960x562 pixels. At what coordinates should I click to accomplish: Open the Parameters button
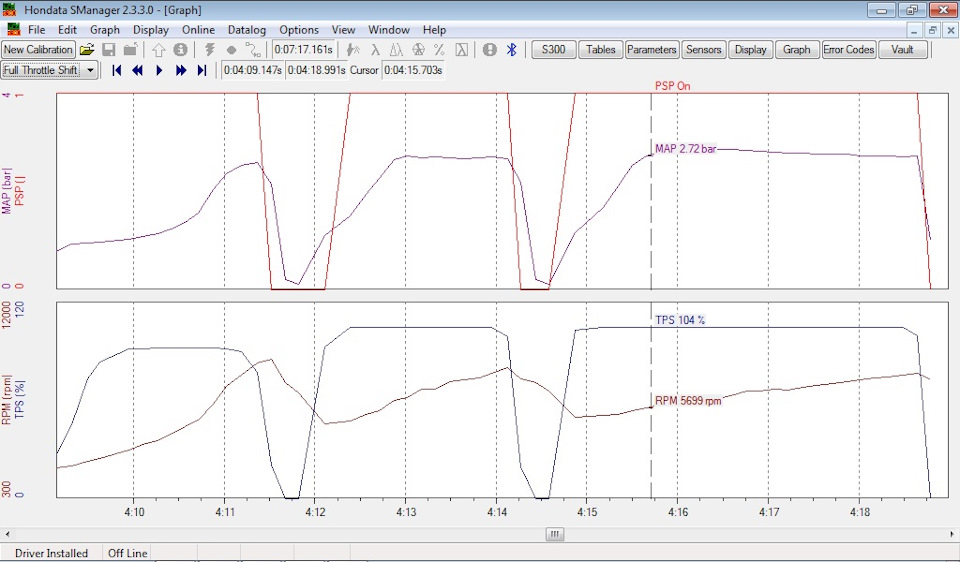click(651, 50)
